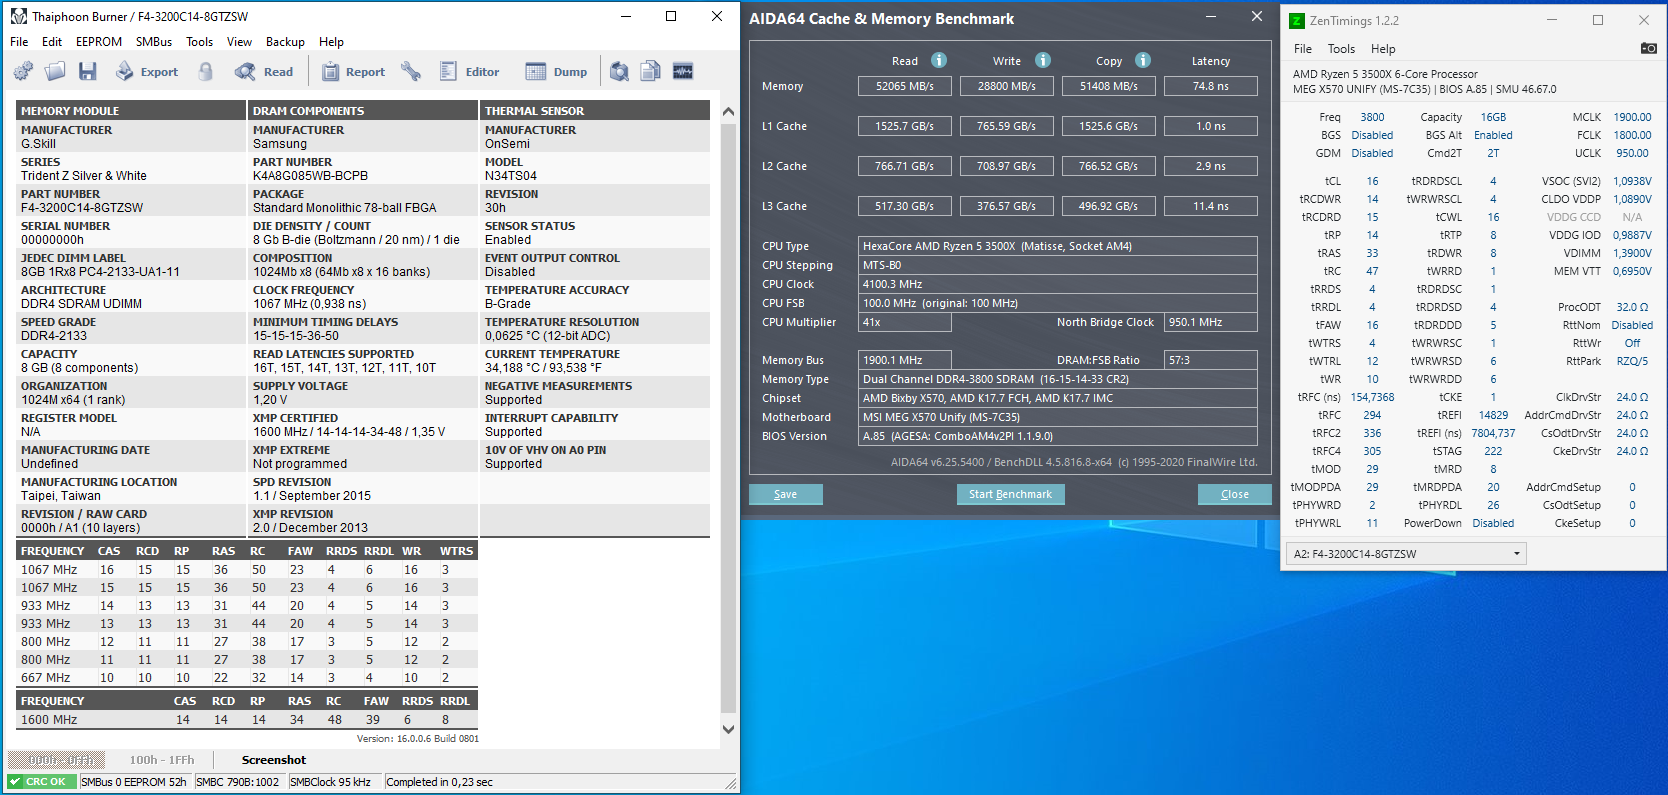
Task: Click the Memory Read value 52065 MB/s
Action: tap(905, 86)
